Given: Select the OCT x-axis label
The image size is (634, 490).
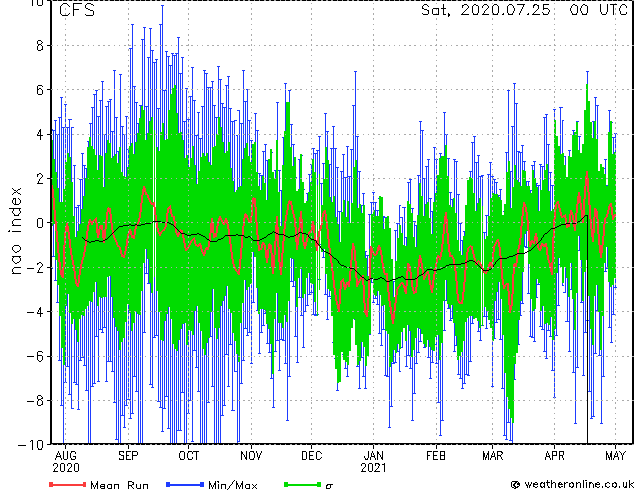Looking at the screenshot, I should [x=189, y=456].
